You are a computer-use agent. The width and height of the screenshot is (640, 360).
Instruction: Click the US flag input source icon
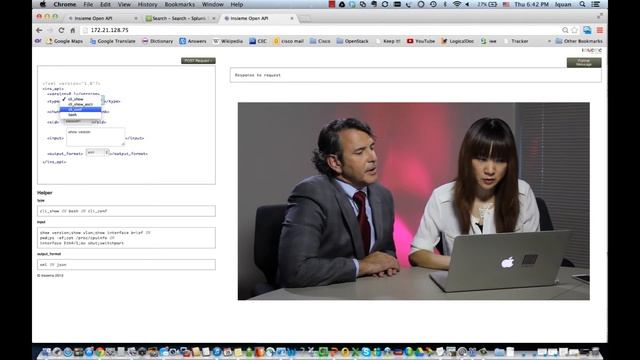(x=506, y=4)
